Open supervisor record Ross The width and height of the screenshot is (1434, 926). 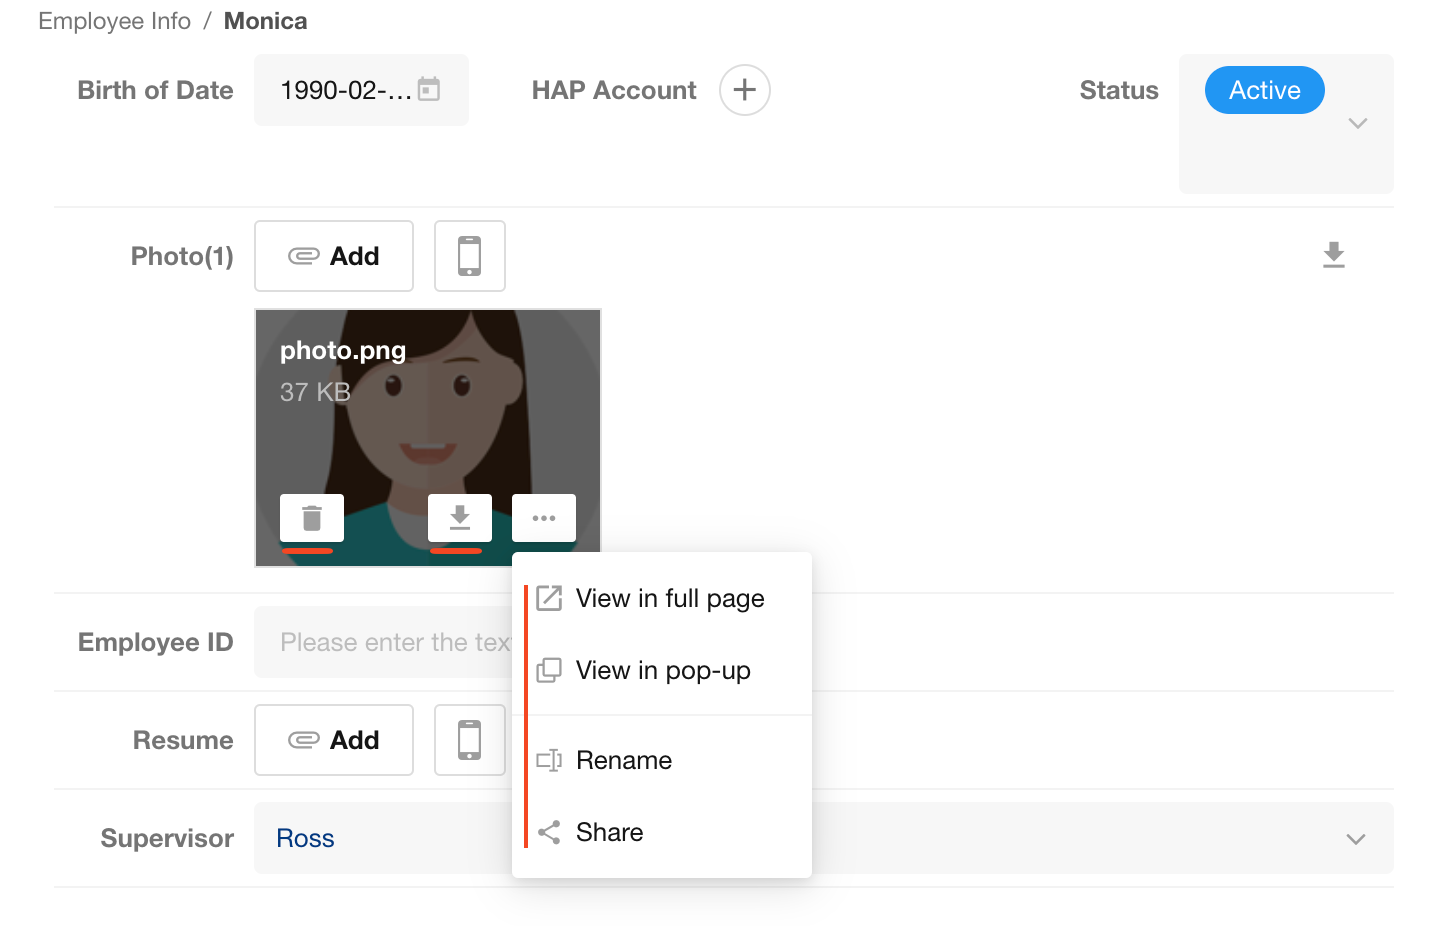pyautogui.click(x=305, y=838)
